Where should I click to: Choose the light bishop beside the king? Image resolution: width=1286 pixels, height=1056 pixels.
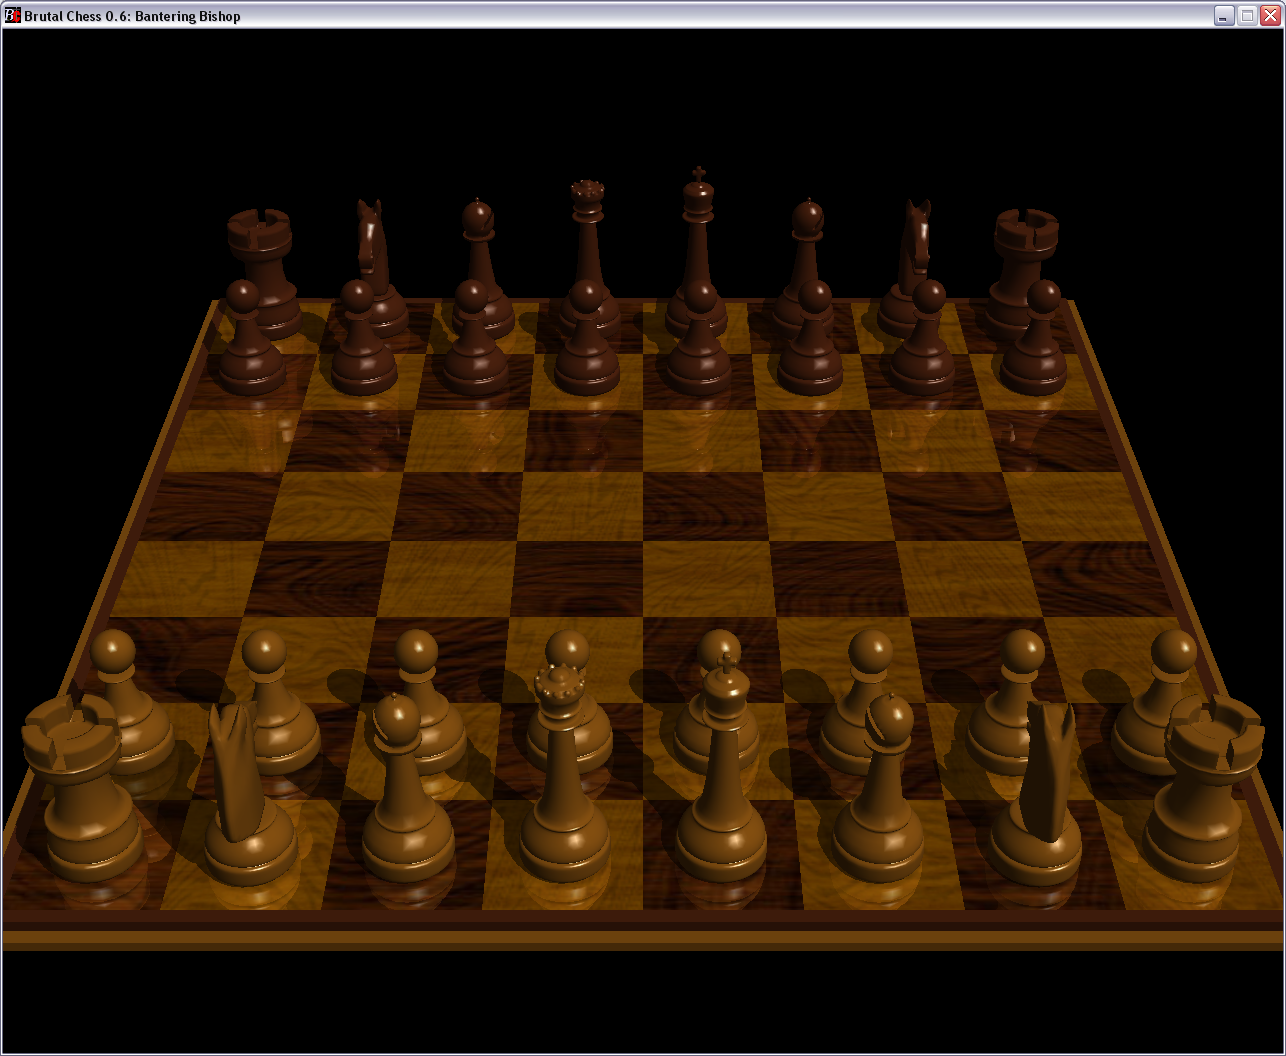pos(879,800)
